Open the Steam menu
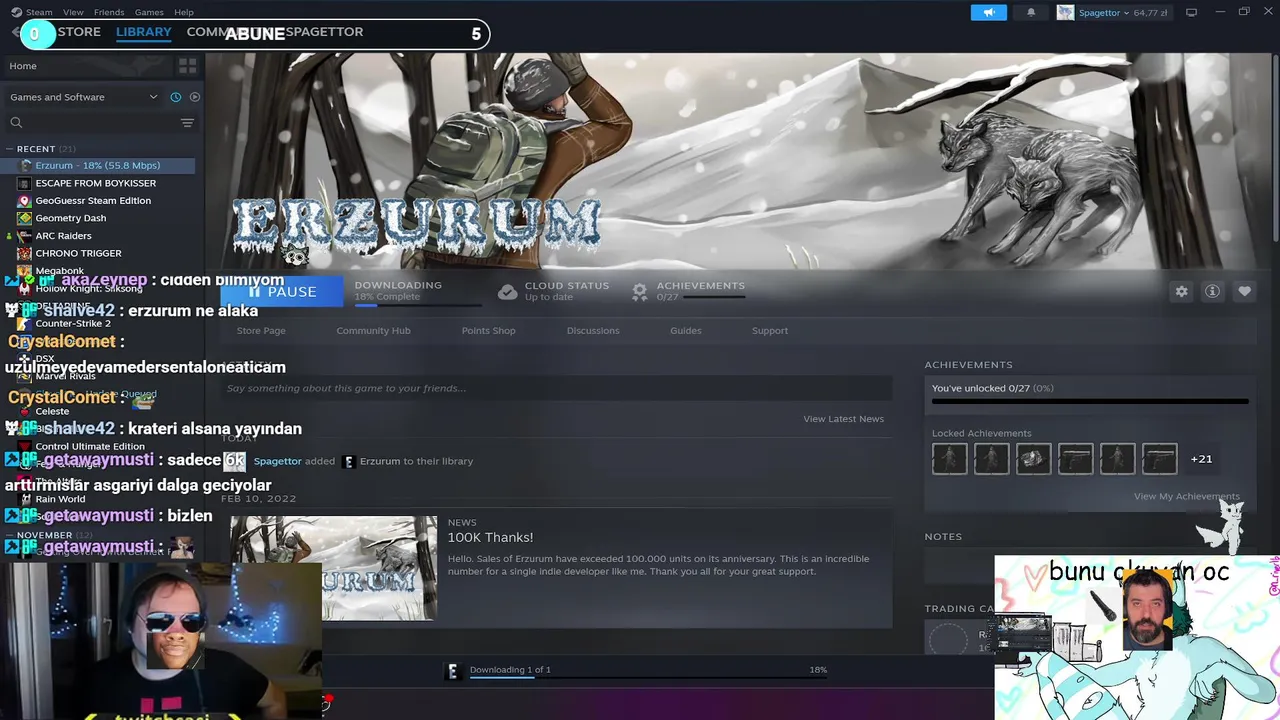Image resolution: width=1280 pixels, height=720 pixels. [x=39, y=12]
